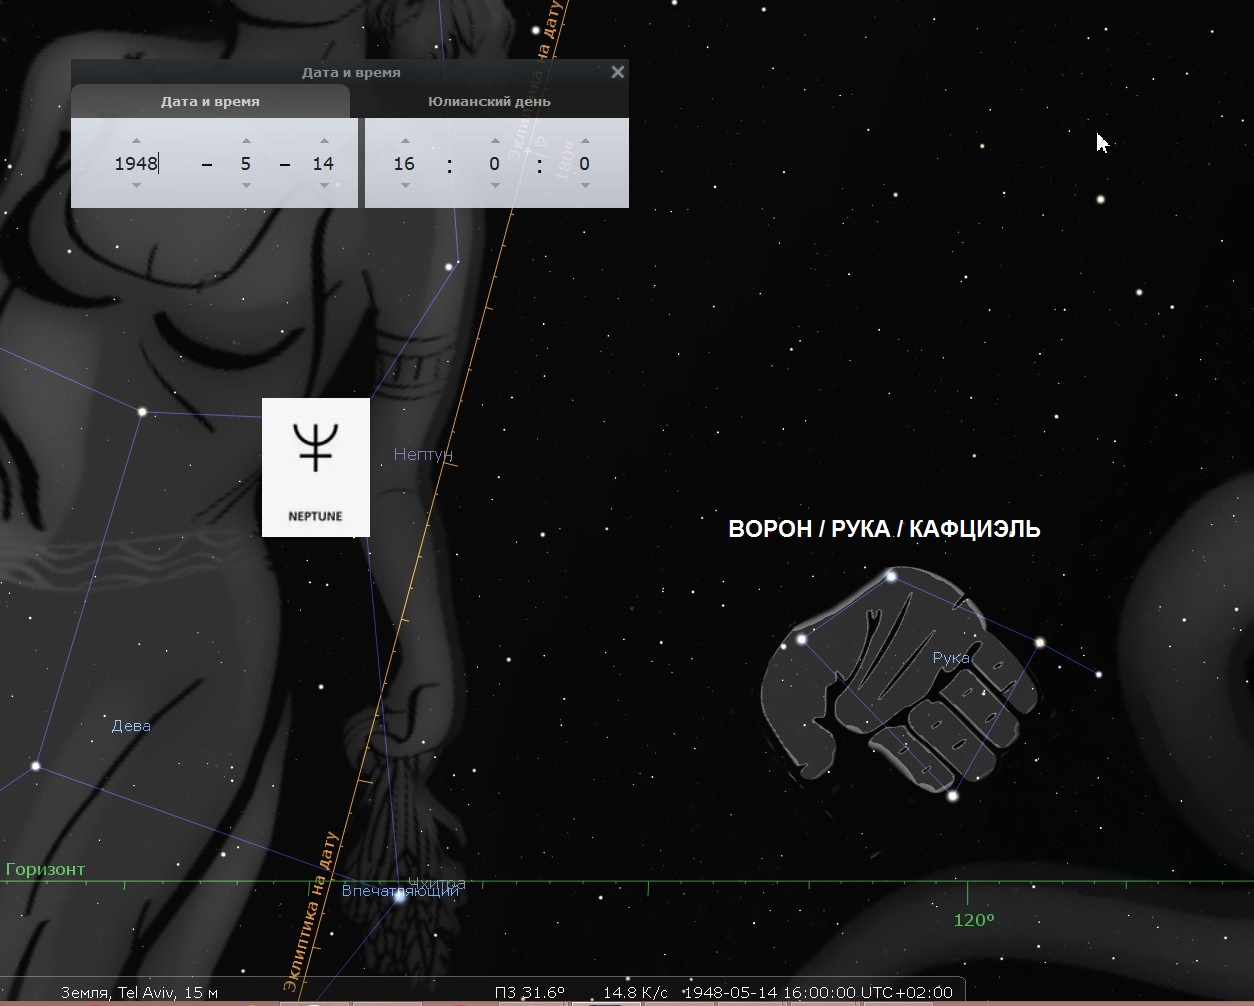Viewport: 1254px width, 1006px height.
Task: Select the Рука constellation label
Action: [950, 657]
